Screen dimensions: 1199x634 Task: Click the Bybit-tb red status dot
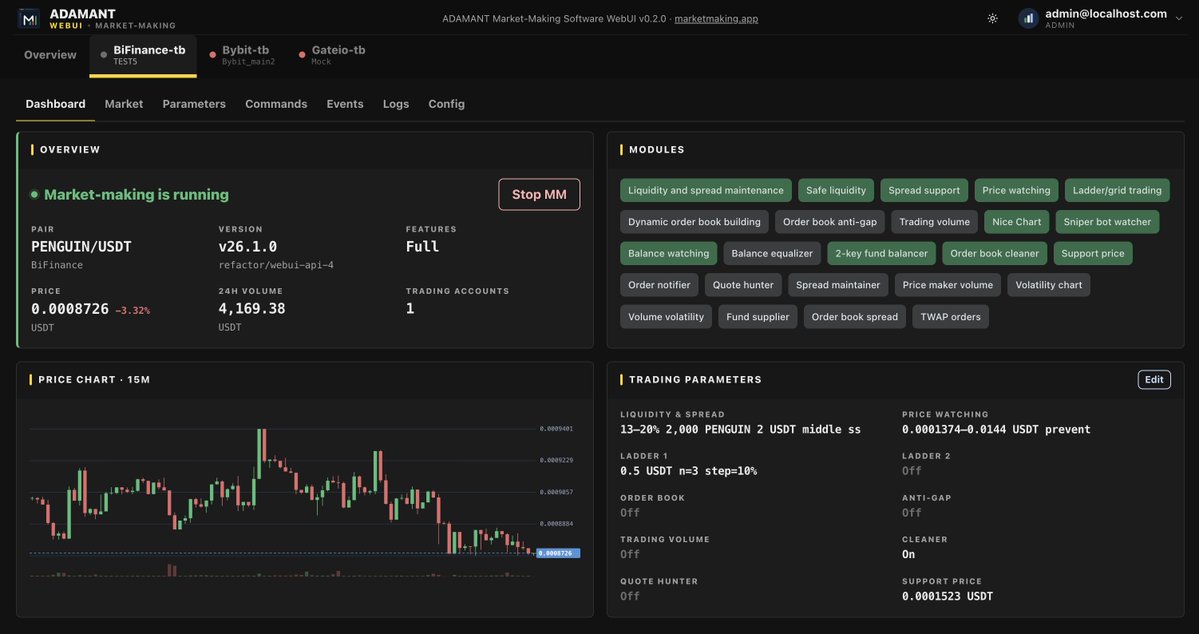click(x=213, y=55)
